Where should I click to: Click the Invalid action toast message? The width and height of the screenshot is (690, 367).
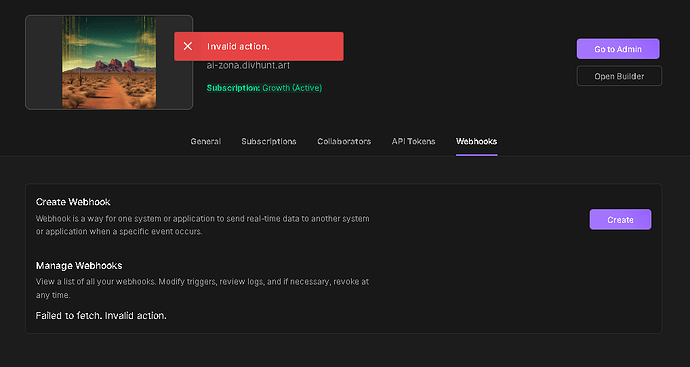click(259, 46)
